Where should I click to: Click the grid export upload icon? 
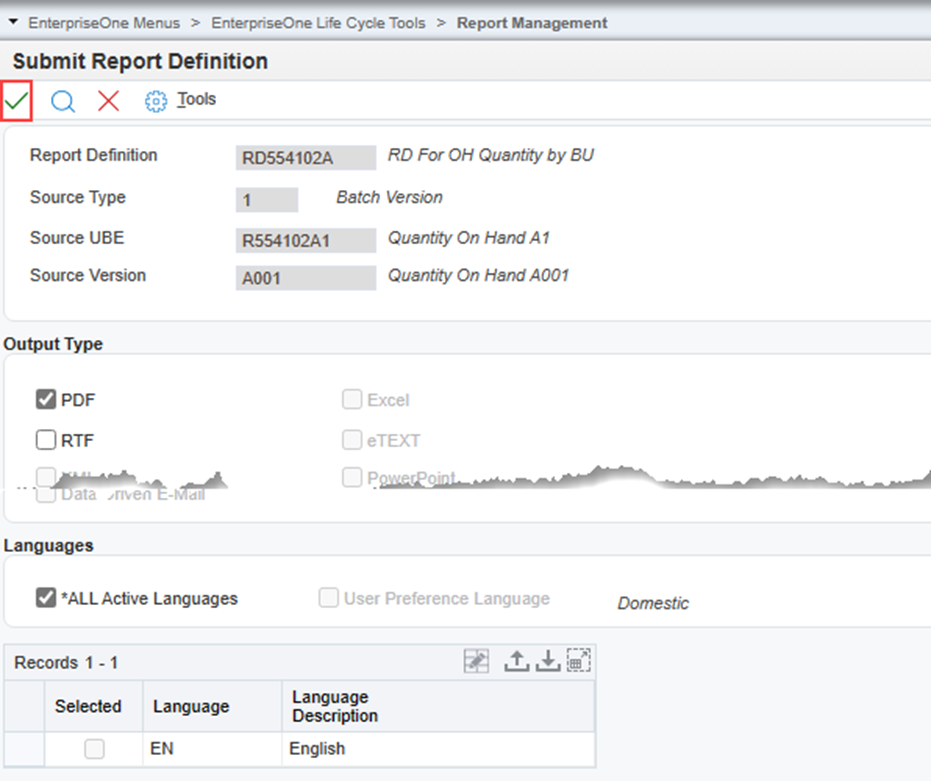click(517, 661)
